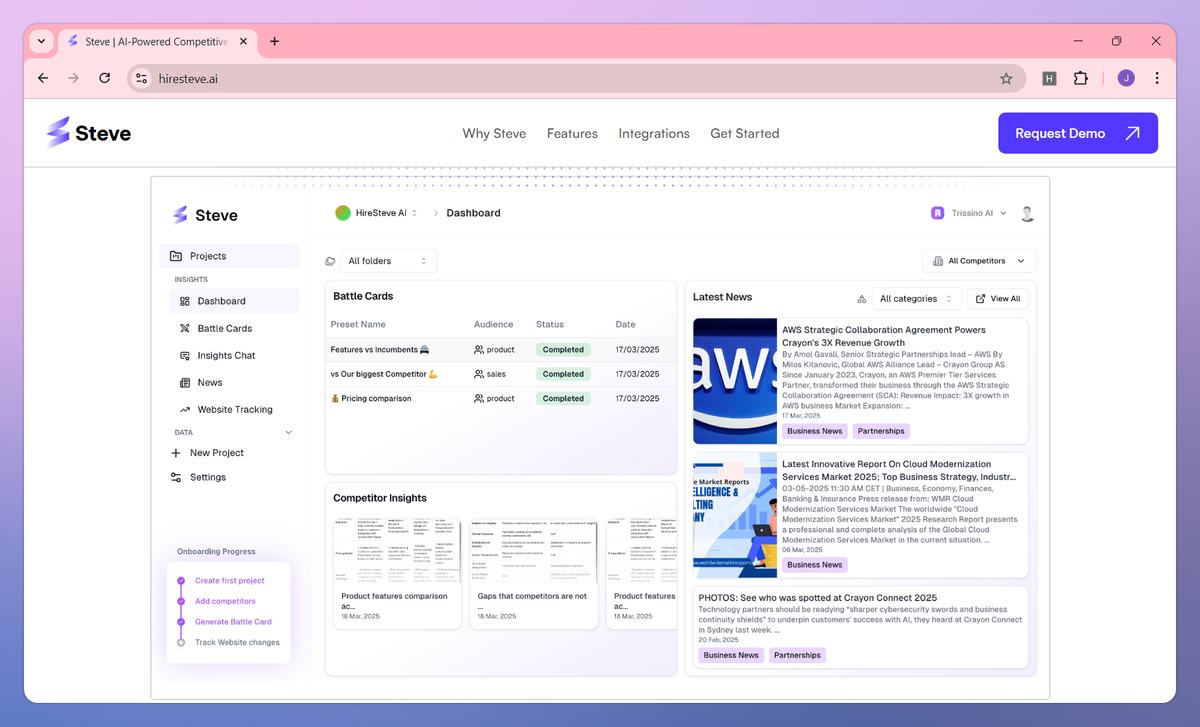Focus the address bar showing hiresteve.ai
This screenshot has height=727, width=1200.
(575, 78)
